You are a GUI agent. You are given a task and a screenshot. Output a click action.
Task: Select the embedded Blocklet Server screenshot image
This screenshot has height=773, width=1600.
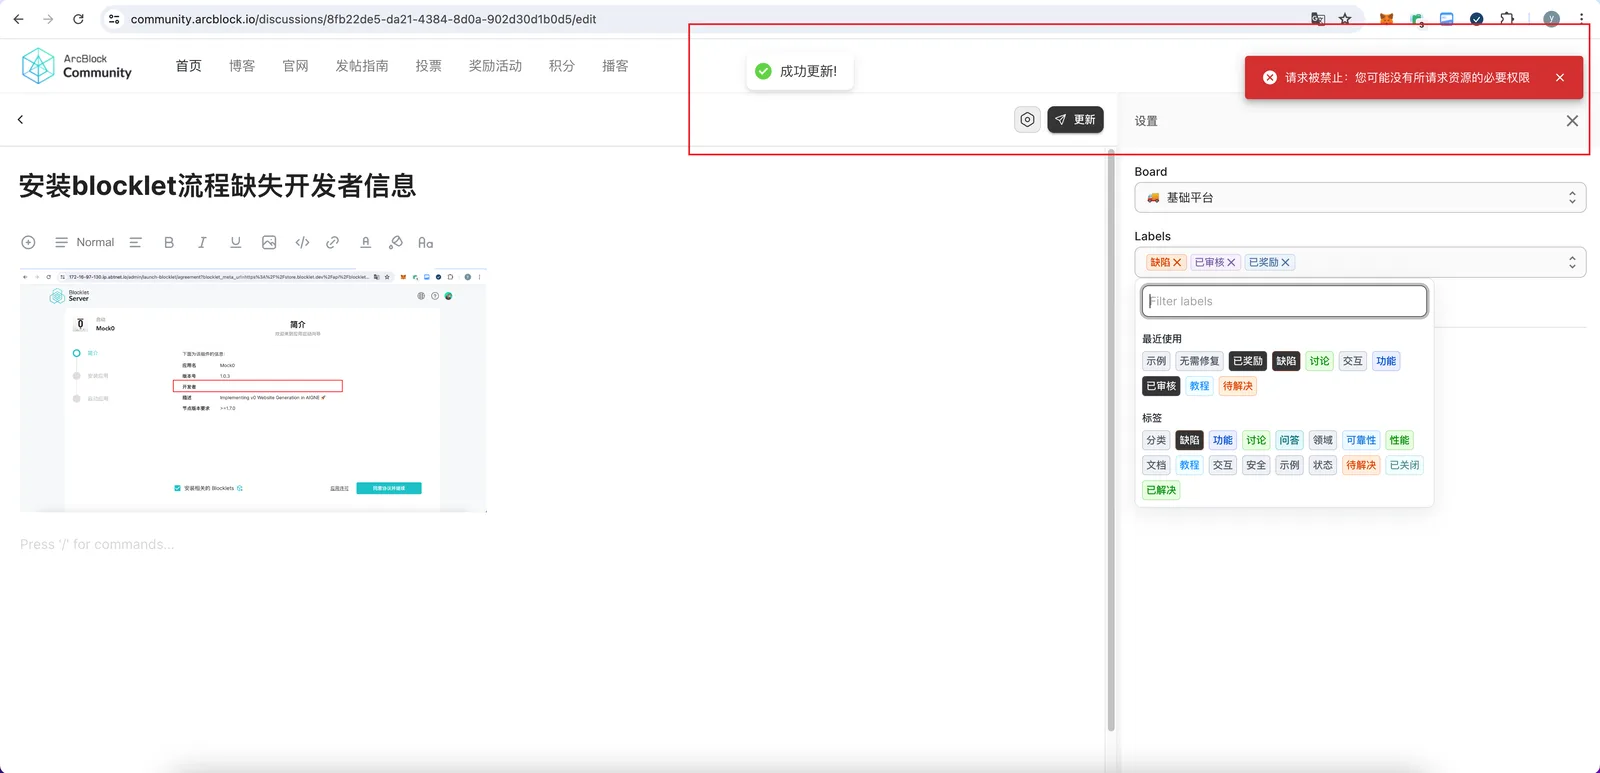pyautogui.click(x=253, y=391)
